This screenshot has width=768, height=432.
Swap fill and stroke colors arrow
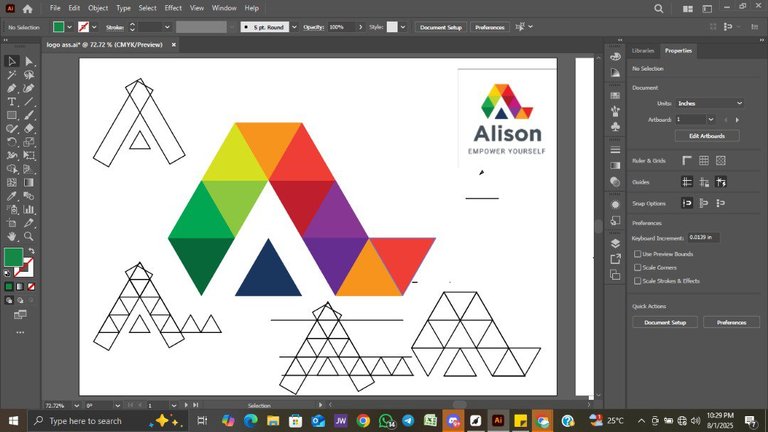coord(31,251)
